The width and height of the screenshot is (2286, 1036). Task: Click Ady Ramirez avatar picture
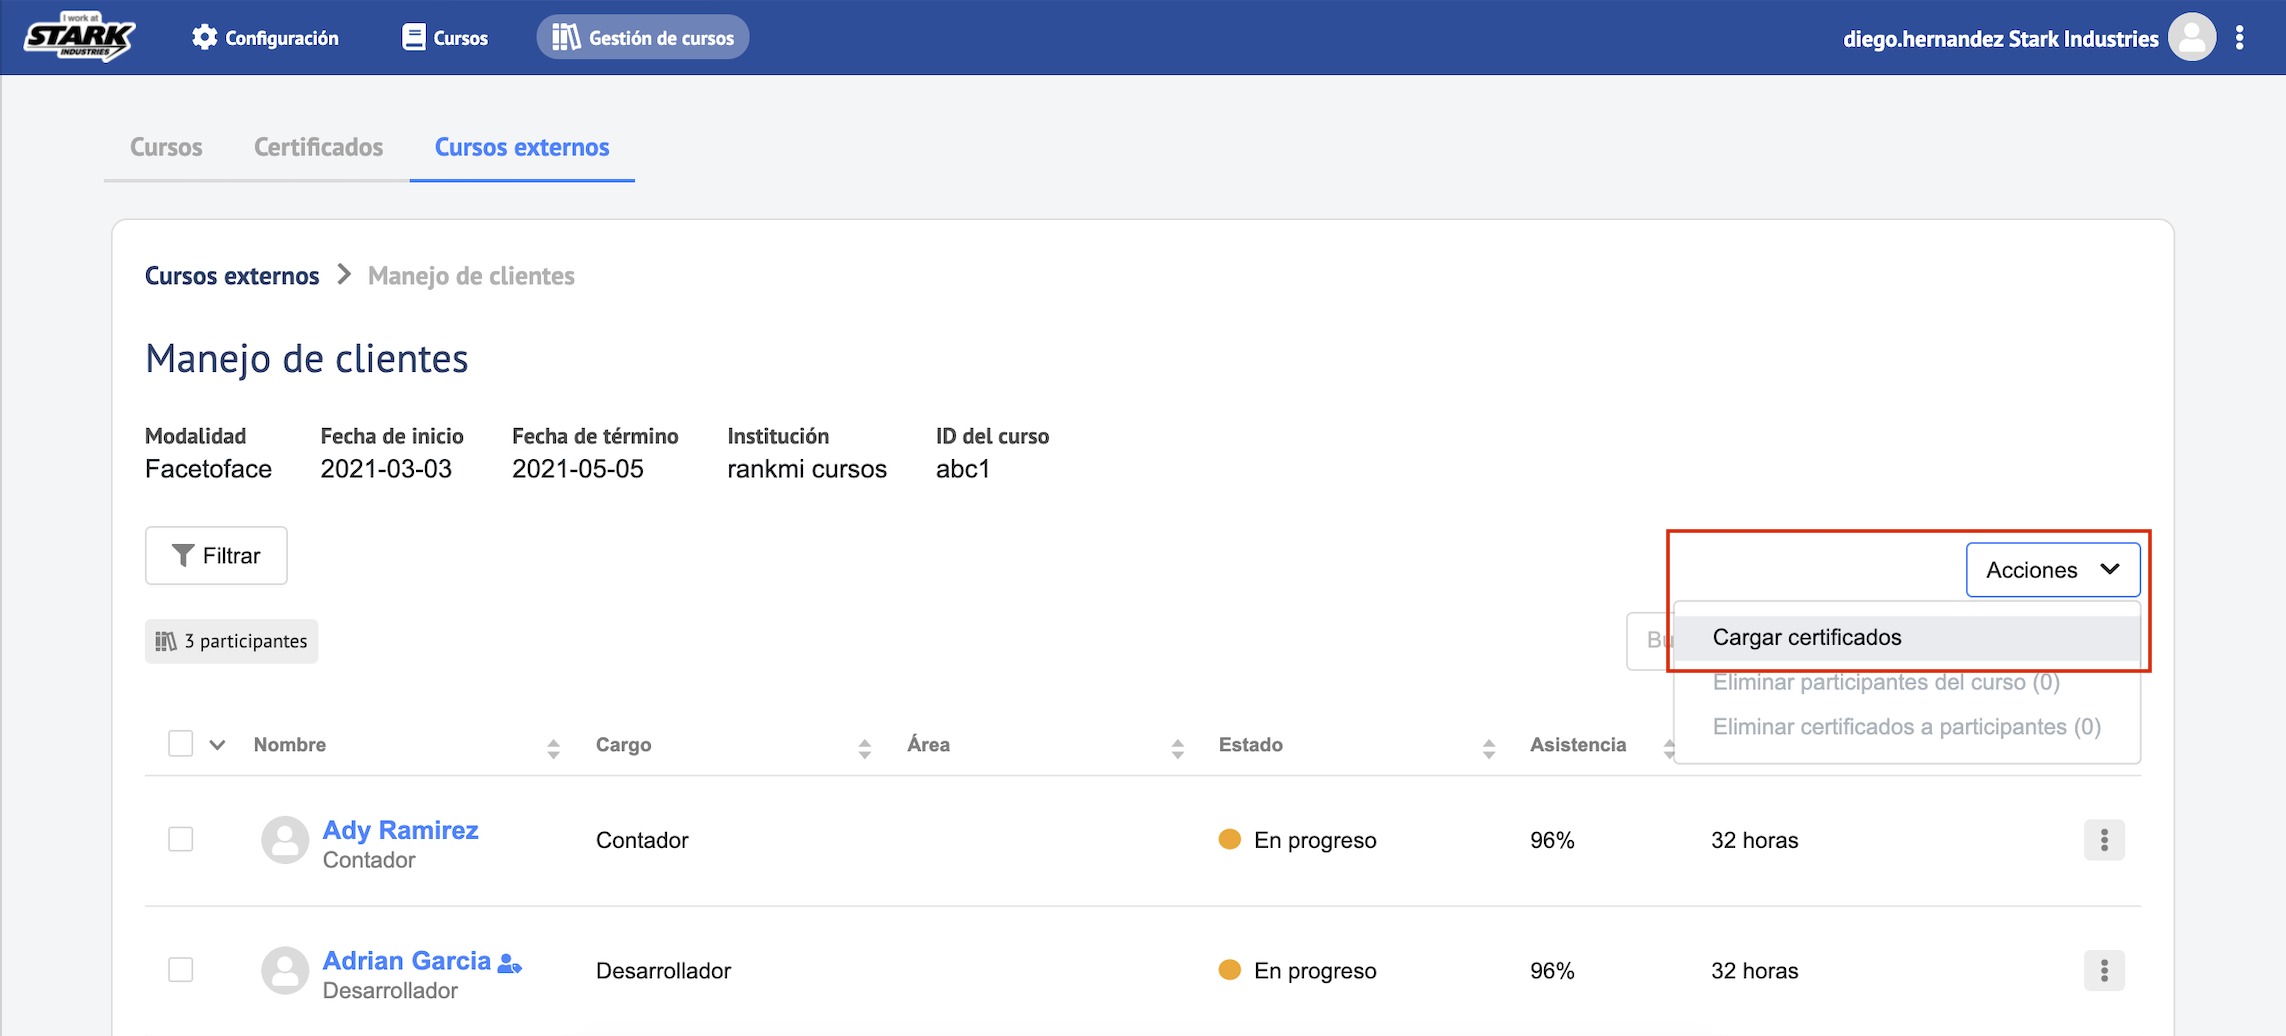(x=285, y=840)
